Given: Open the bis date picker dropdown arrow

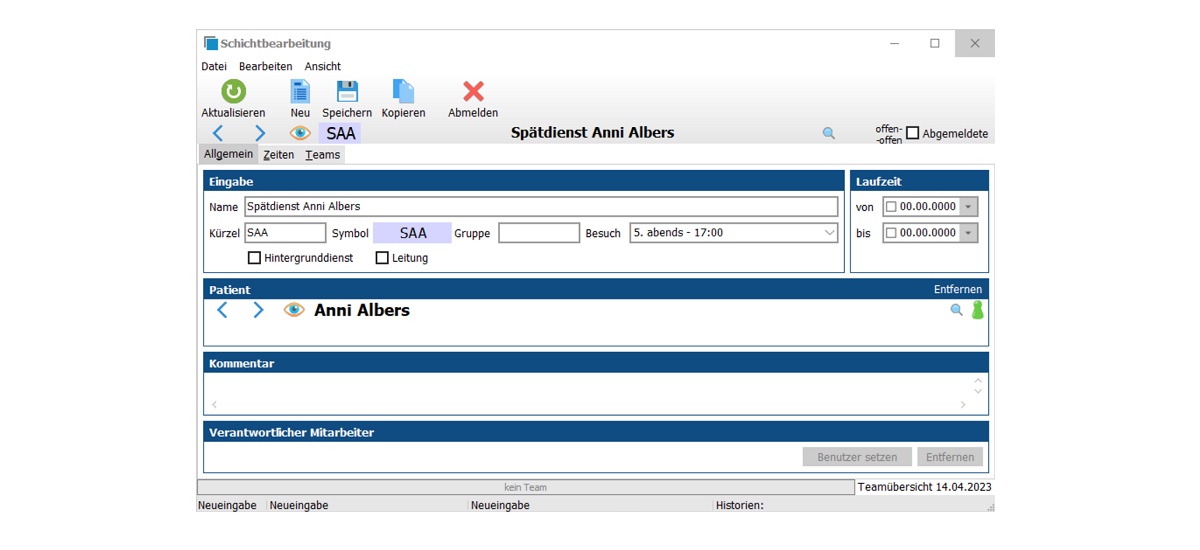Looking at the screenshot, I should pos(968,233).
